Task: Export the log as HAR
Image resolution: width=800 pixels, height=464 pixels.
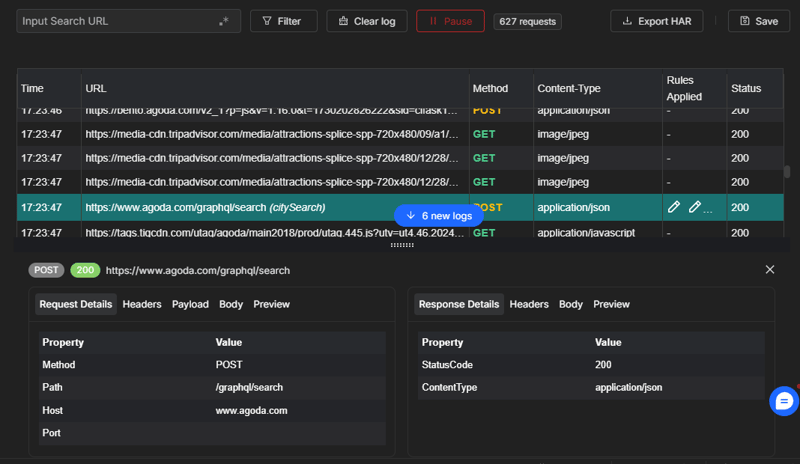Action: [x=657, y=21]
